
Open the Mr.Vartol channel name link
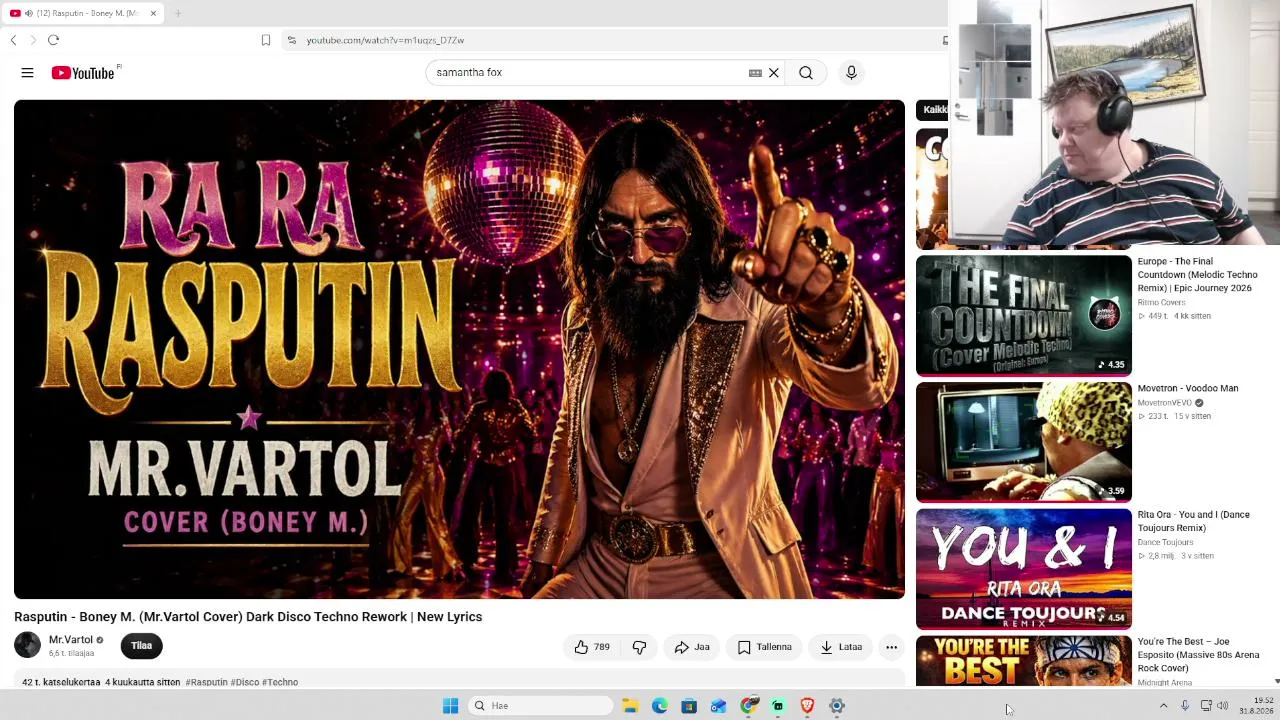pyautogui.click(x=71, y=640)
